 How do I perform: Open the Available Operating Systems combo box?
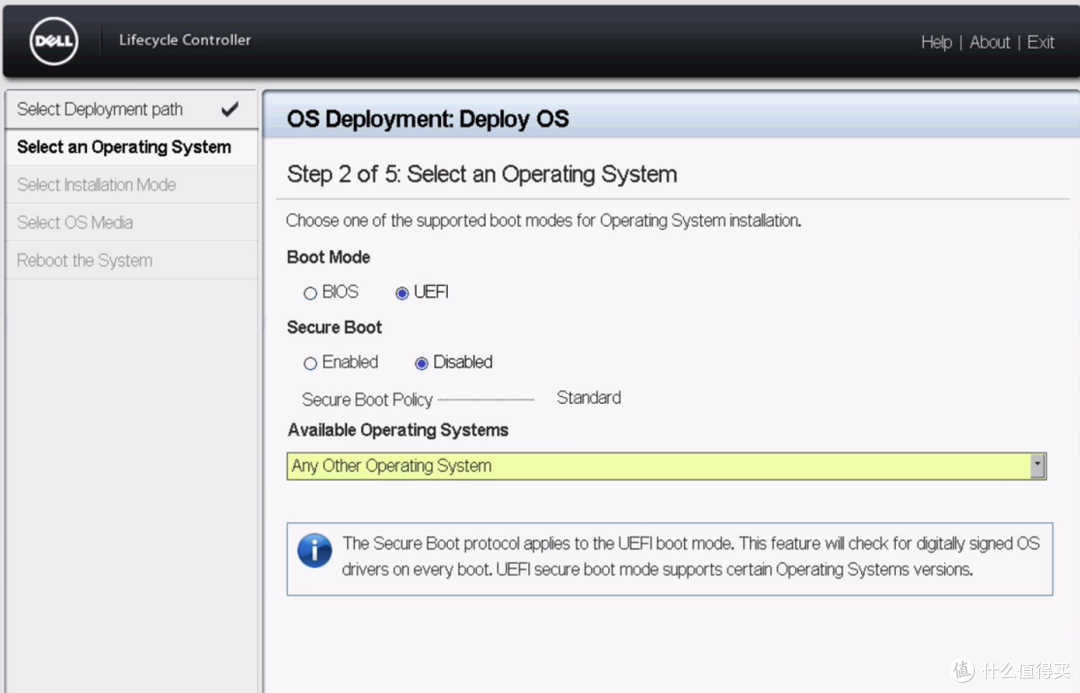[658, 466]
